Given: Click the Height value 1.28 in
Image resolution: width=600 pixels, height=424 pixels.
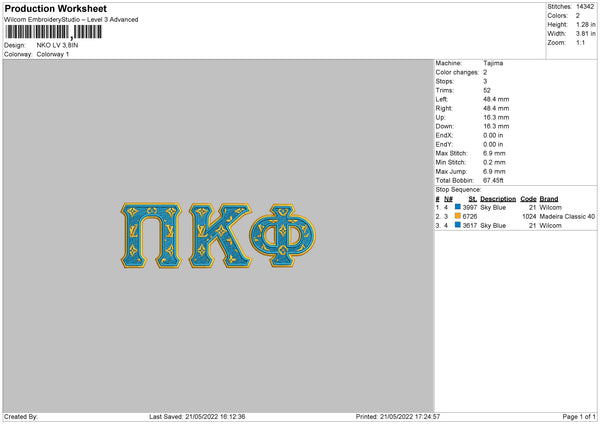Looking at the screenshot, I should tap(586, 24).
